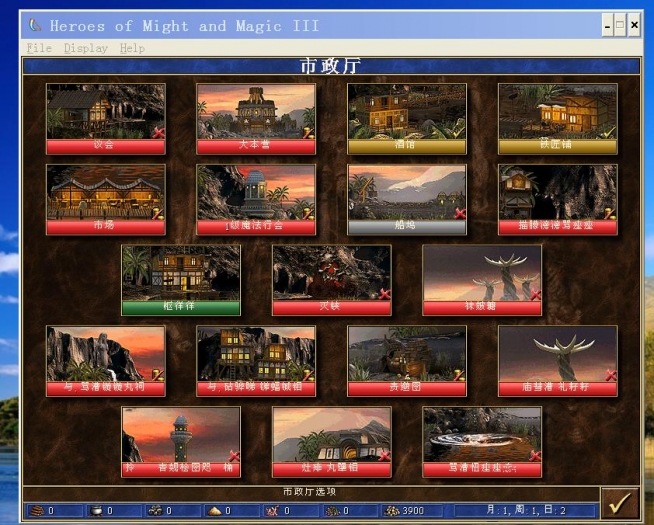Click the gold pile resource icon
654x525 pixels.
click(x=392, y=510)
